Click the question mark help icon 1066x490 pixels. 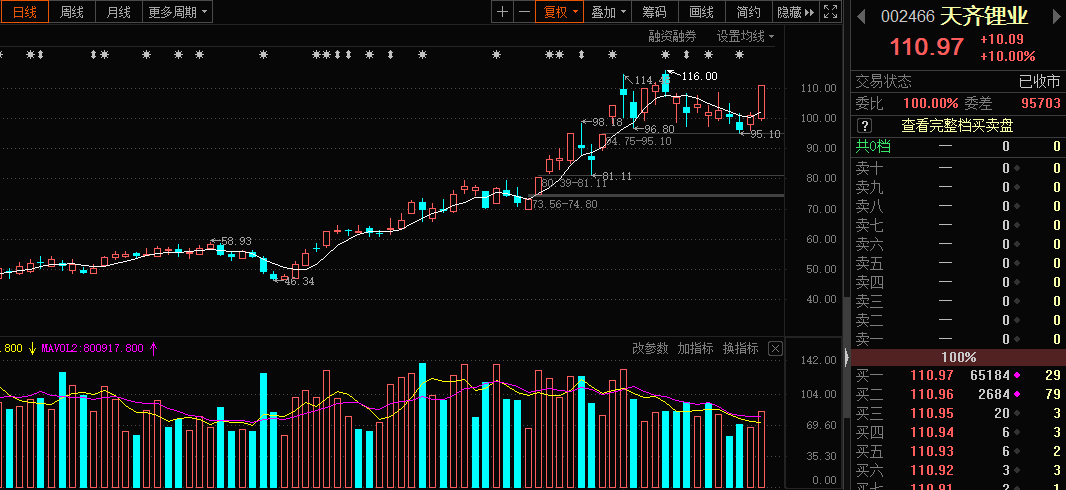pos(865,126)
